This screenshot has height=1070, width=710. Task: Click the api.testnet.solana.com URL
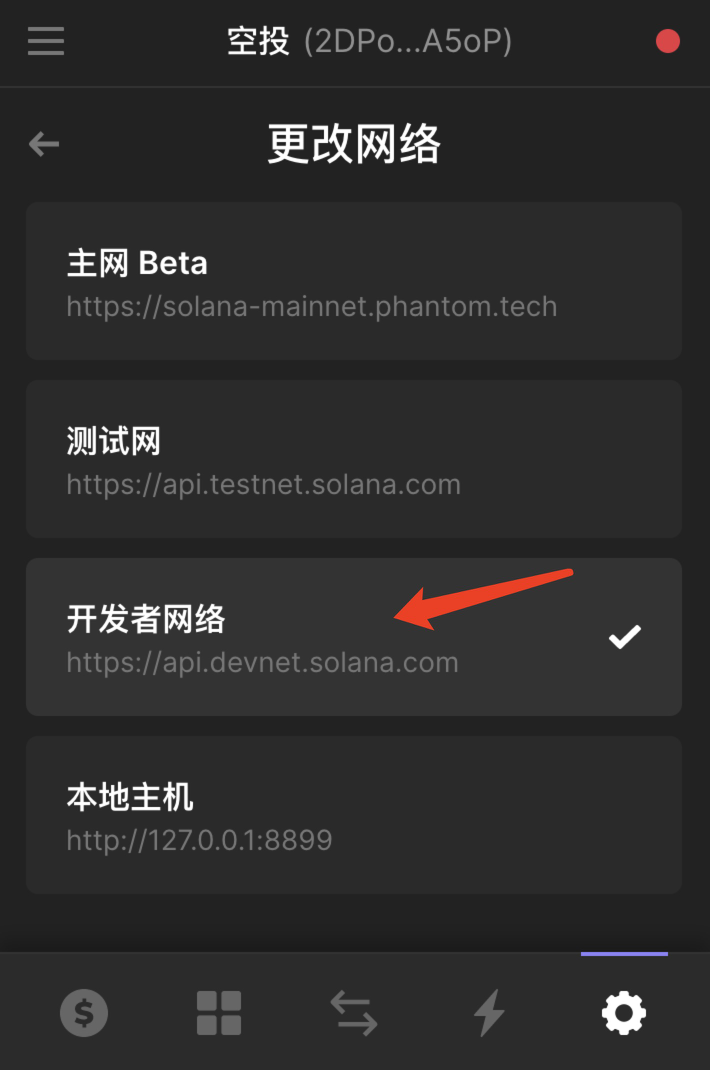pos(264,485)
